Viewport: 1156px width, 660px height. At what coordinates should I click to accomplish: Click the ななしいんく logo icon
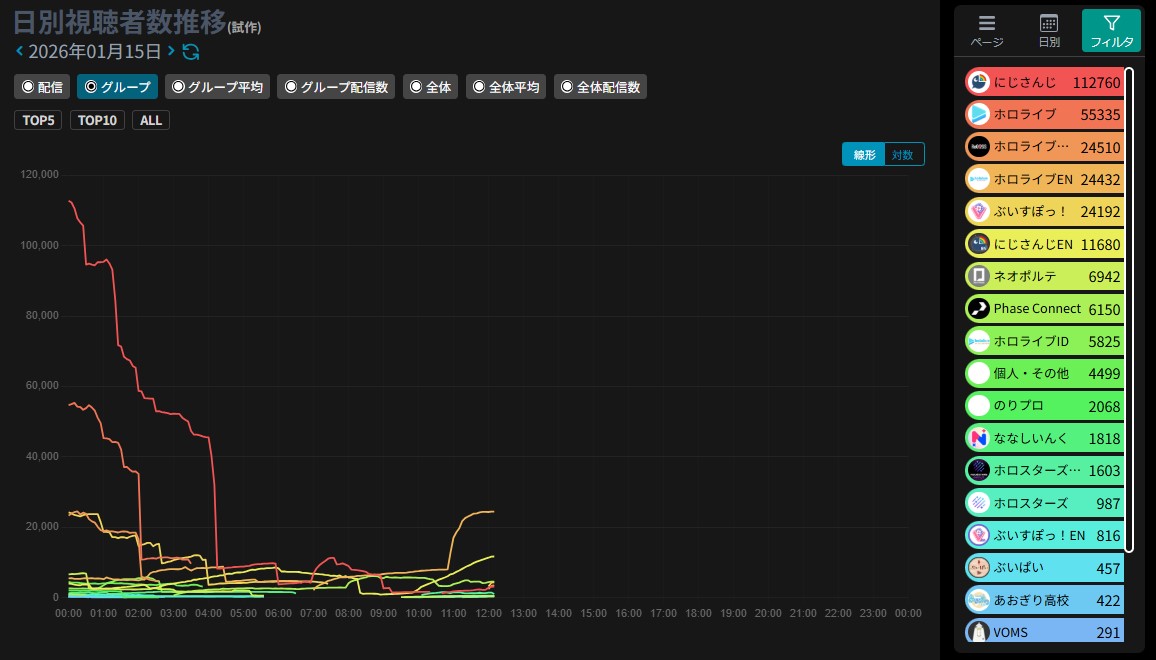978,438
